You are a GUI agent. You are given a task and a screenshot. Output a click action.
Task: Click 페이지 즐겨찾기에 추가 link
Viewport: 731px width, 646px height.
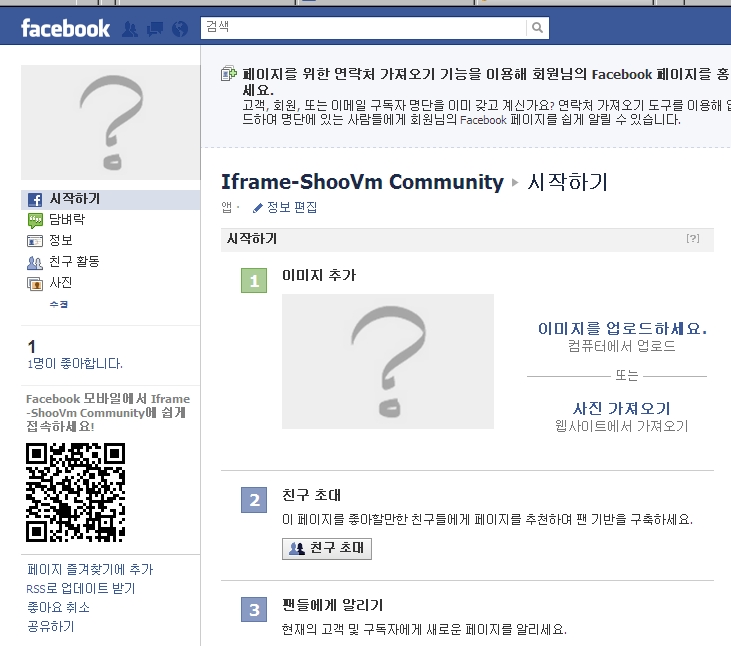pos(90,569)
